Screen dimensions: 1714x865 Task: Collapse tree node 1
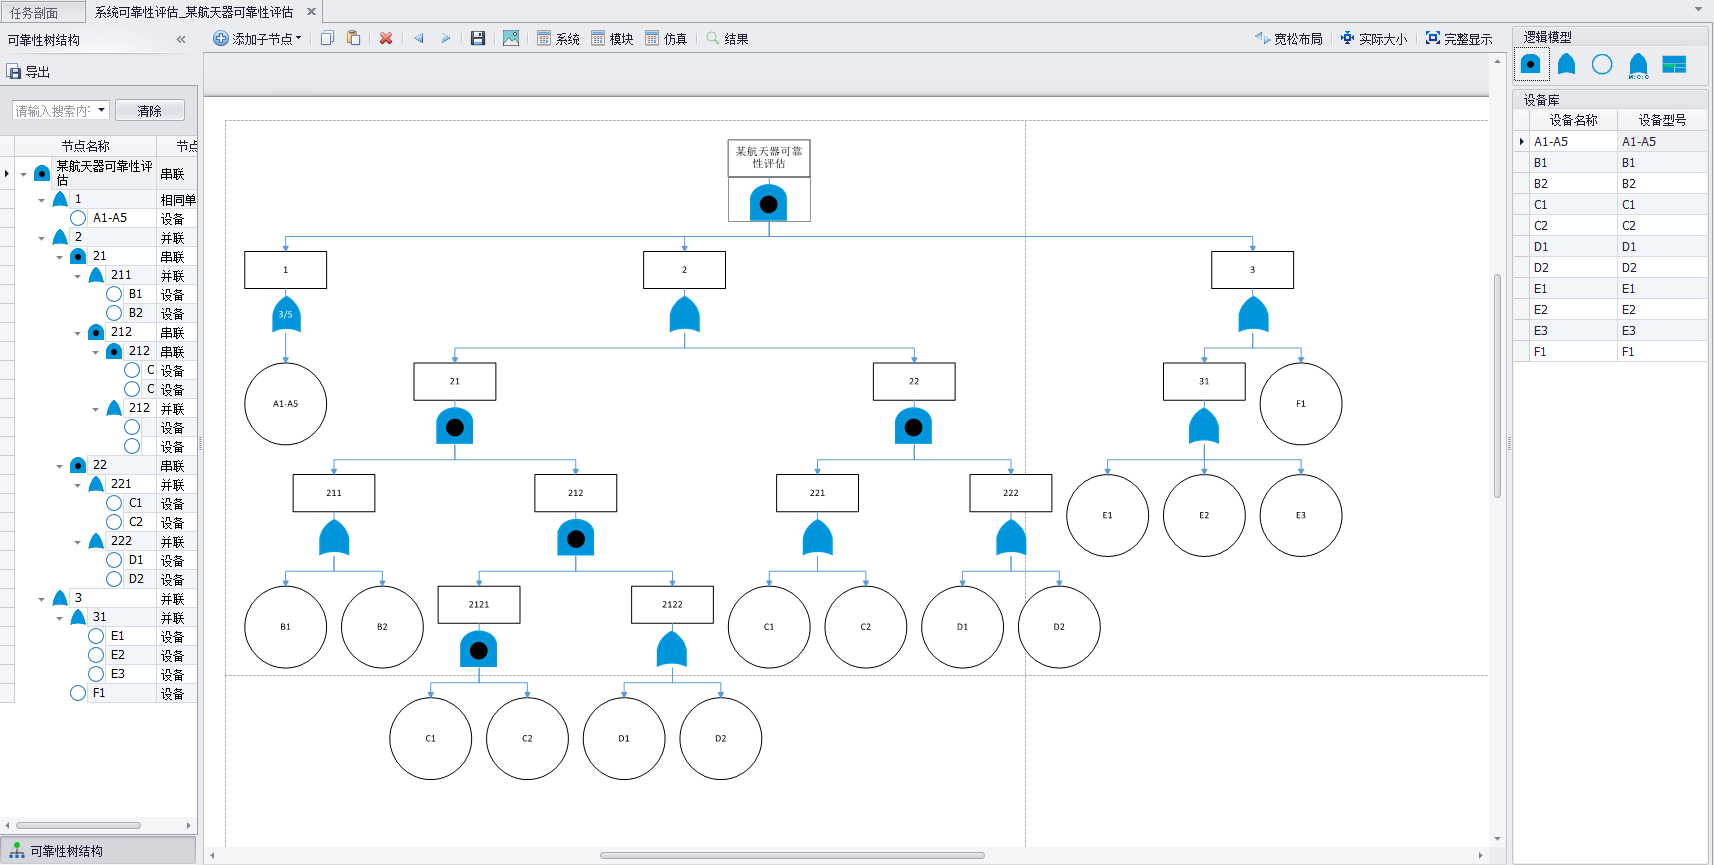(x=42, y=200)
